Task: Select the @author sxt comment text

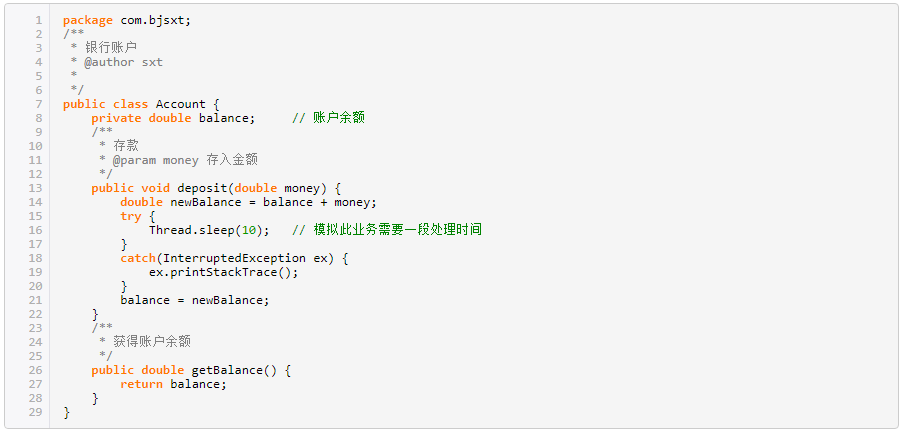Action: point(124,62)
